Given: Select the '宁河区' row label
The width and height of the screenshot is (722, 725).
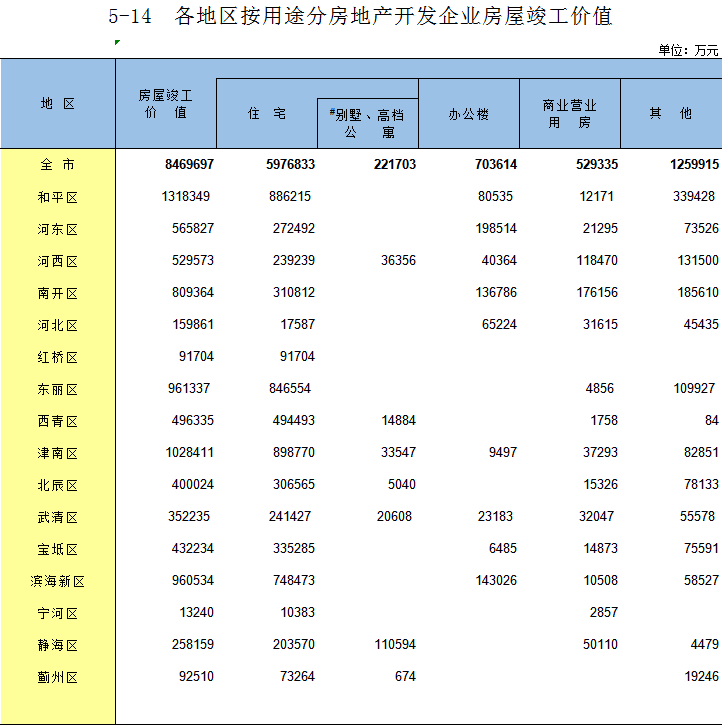Looking at the screenshot, I should coord(58,613).
